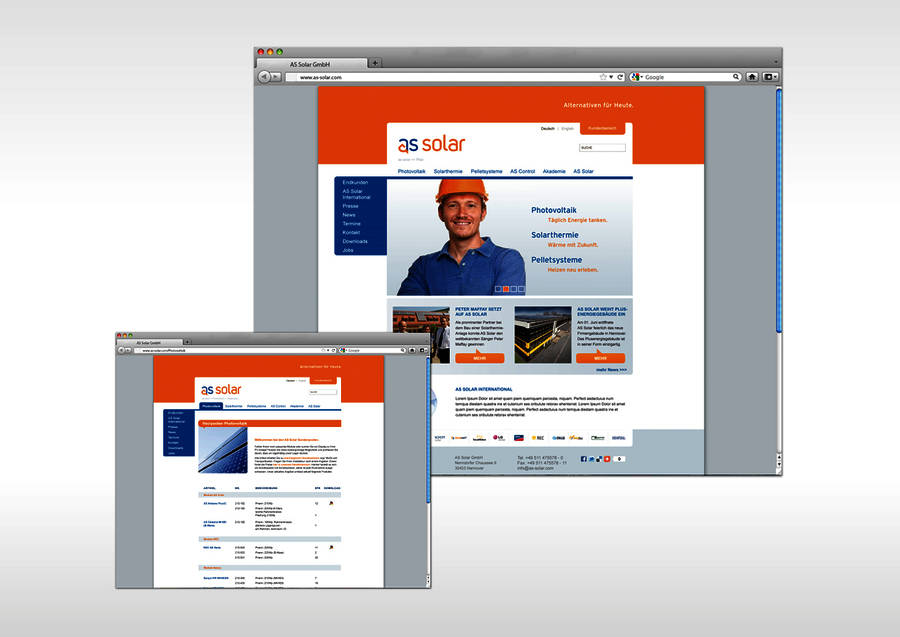Reload the page in small browser window

coord(333,350)
